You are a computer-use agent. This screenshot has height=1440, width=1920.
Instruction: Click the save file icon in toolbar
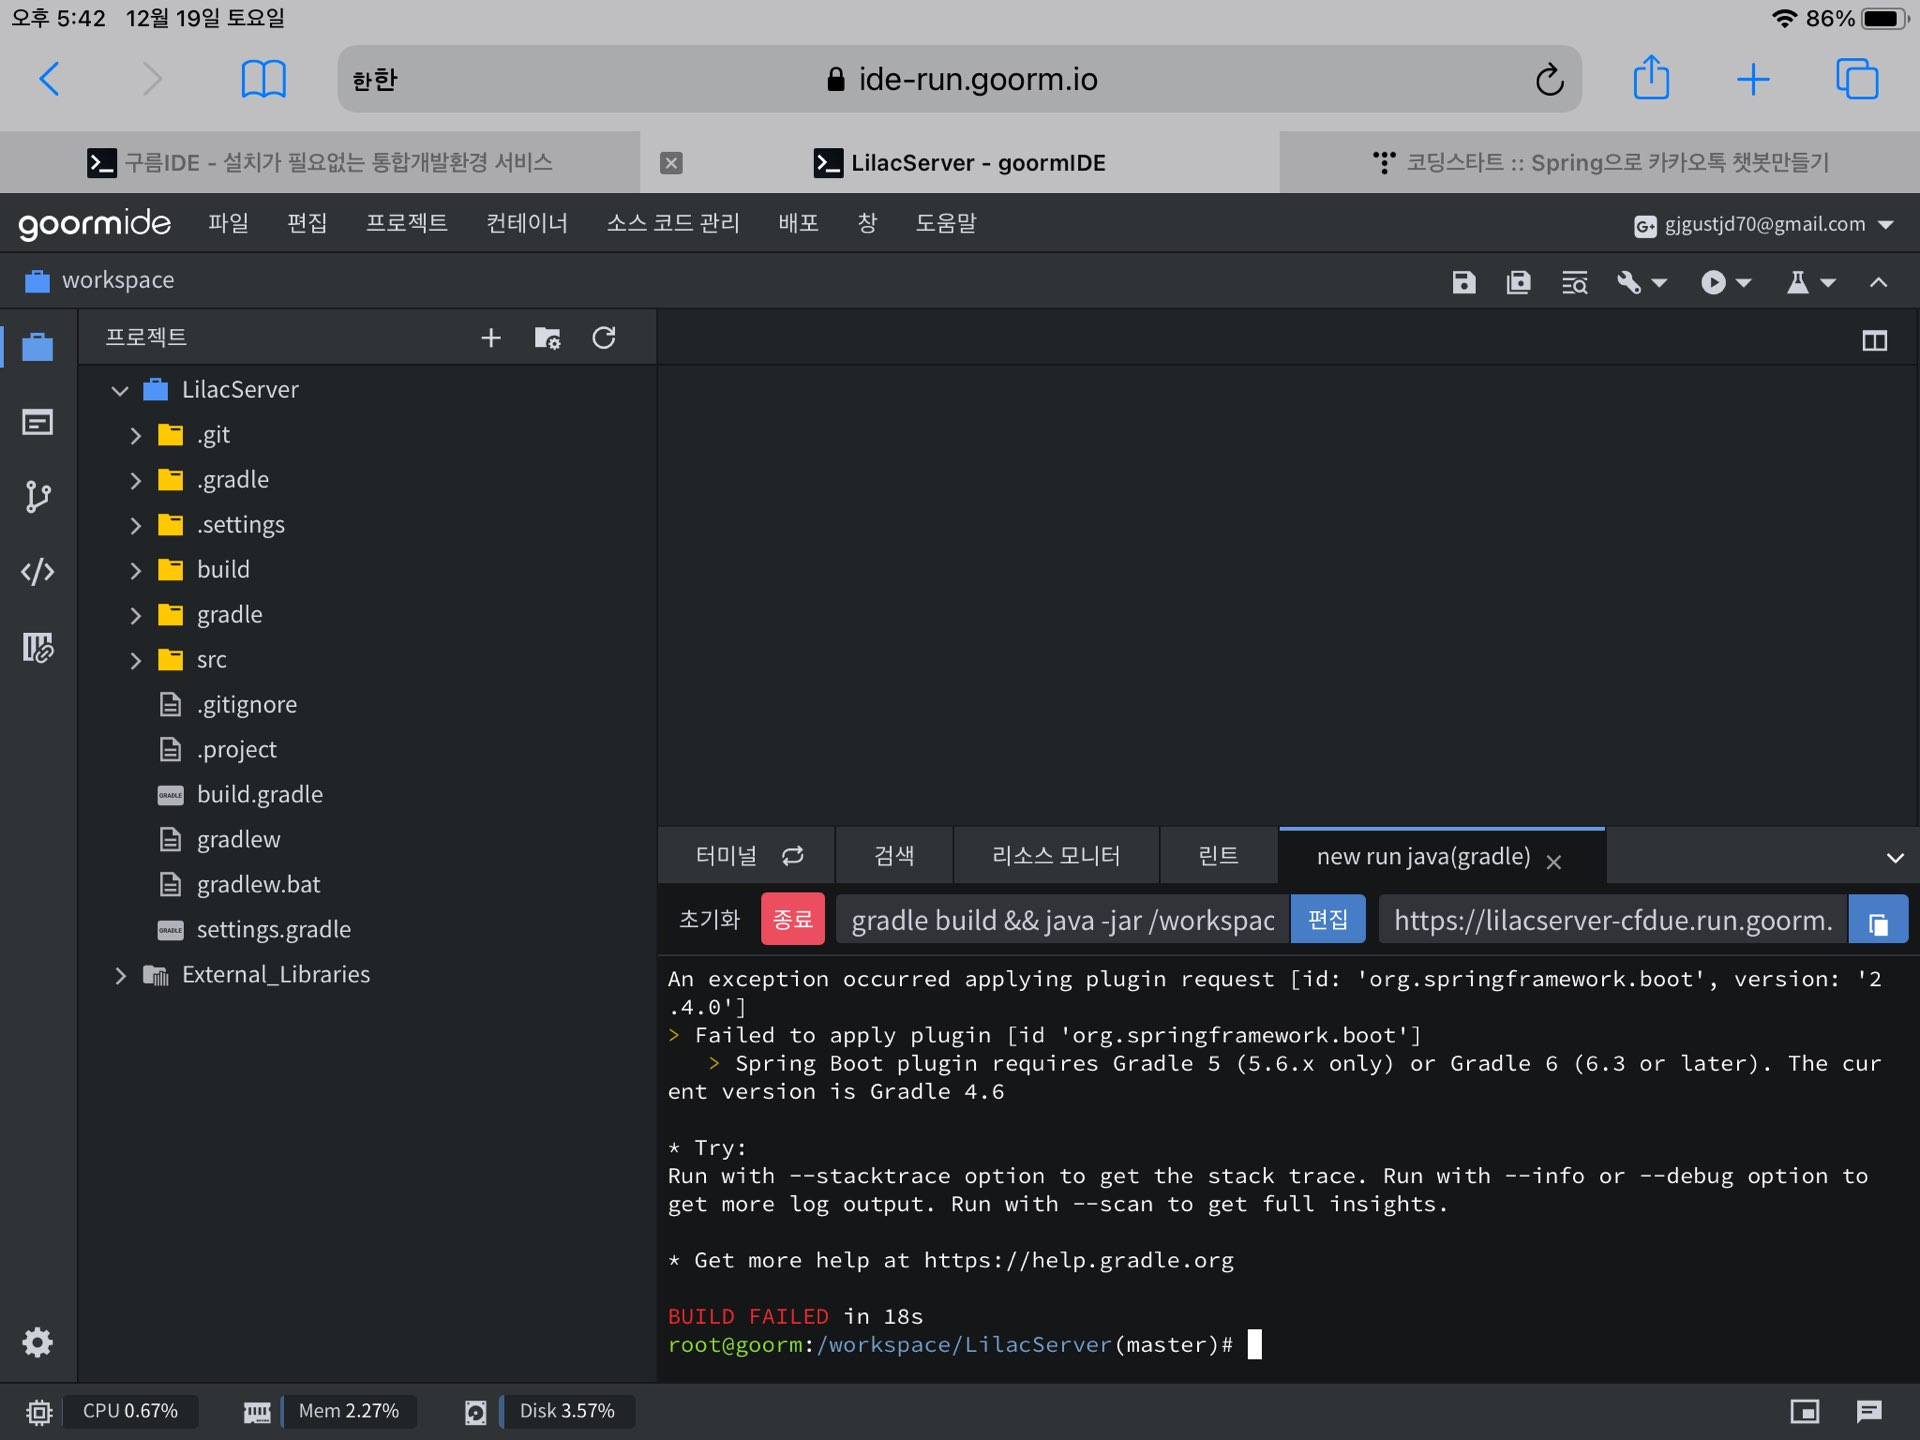pos(1463,283)
